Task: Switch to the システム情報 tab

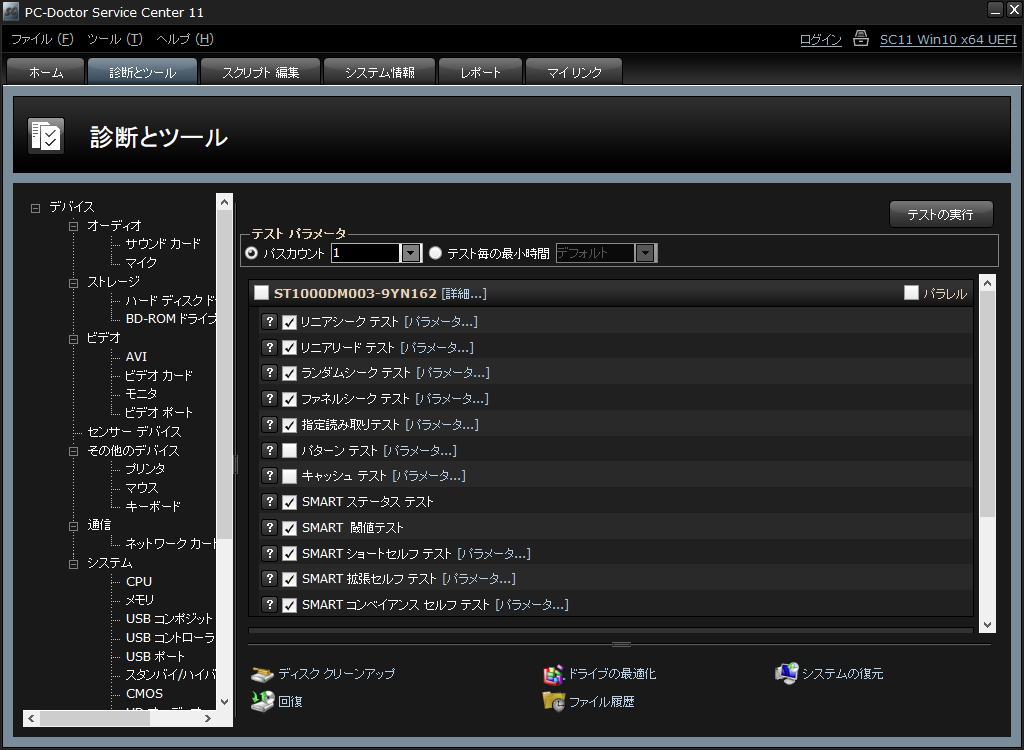Action: pyautogui.click(x=379, y=72)
